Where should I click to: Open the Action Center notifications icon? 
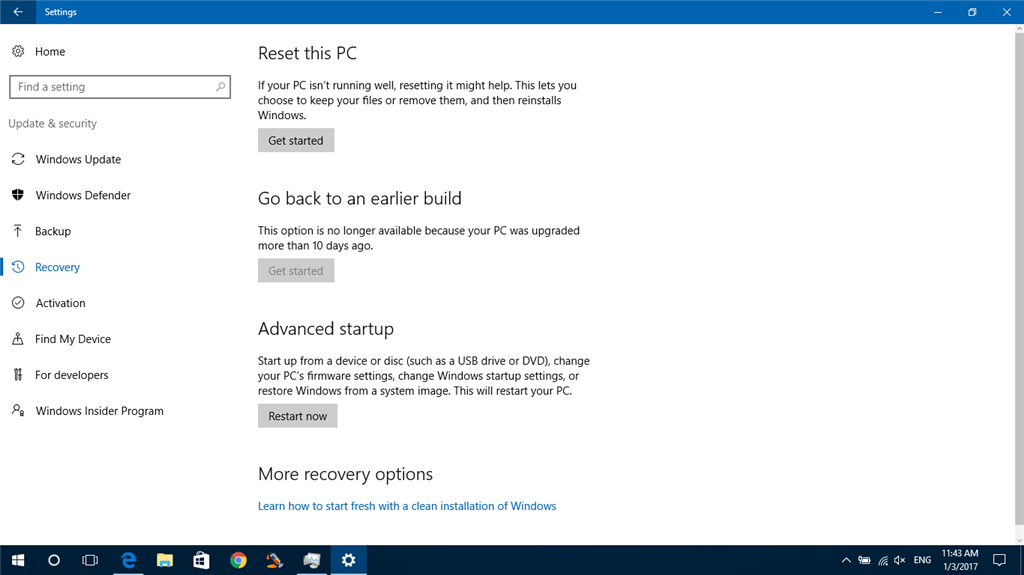click(999, 560)
